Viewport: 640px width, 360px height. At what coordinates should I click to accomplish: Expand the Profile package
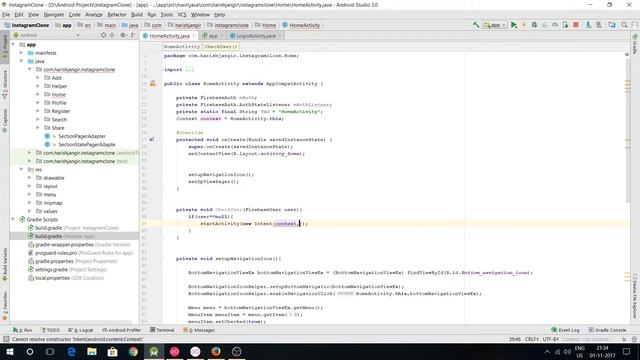38,102
